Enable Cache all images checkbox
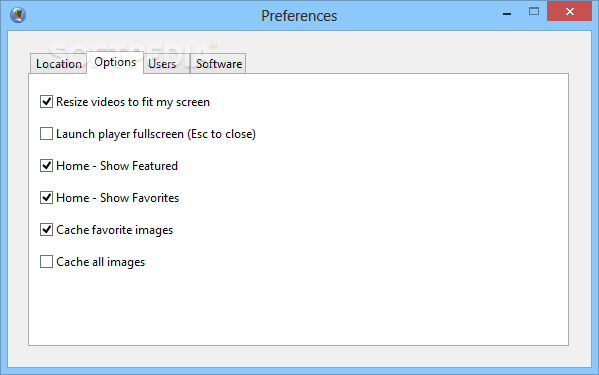 pyautogui.click(x=46, y=262)
